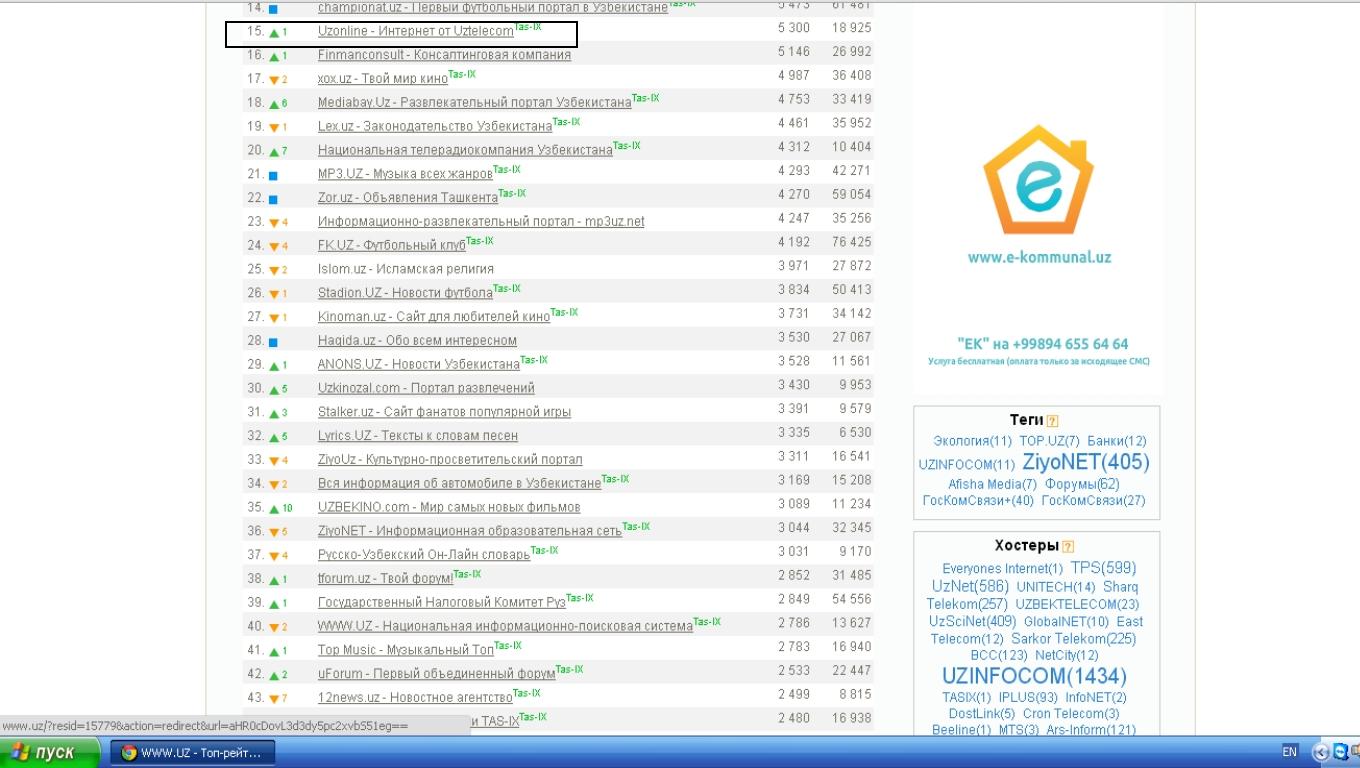Filter by hoster UZINFOCOM(1434)
This screenshot has height=768, width=1360.
pos(1034,676)
